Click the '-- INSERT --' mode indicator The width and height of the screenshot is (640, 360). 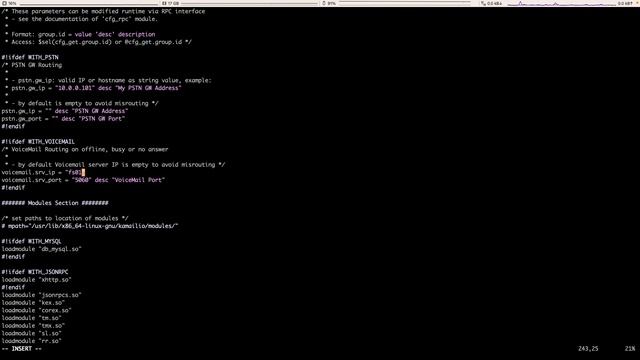pyautogui.click(x=22, y=349)
